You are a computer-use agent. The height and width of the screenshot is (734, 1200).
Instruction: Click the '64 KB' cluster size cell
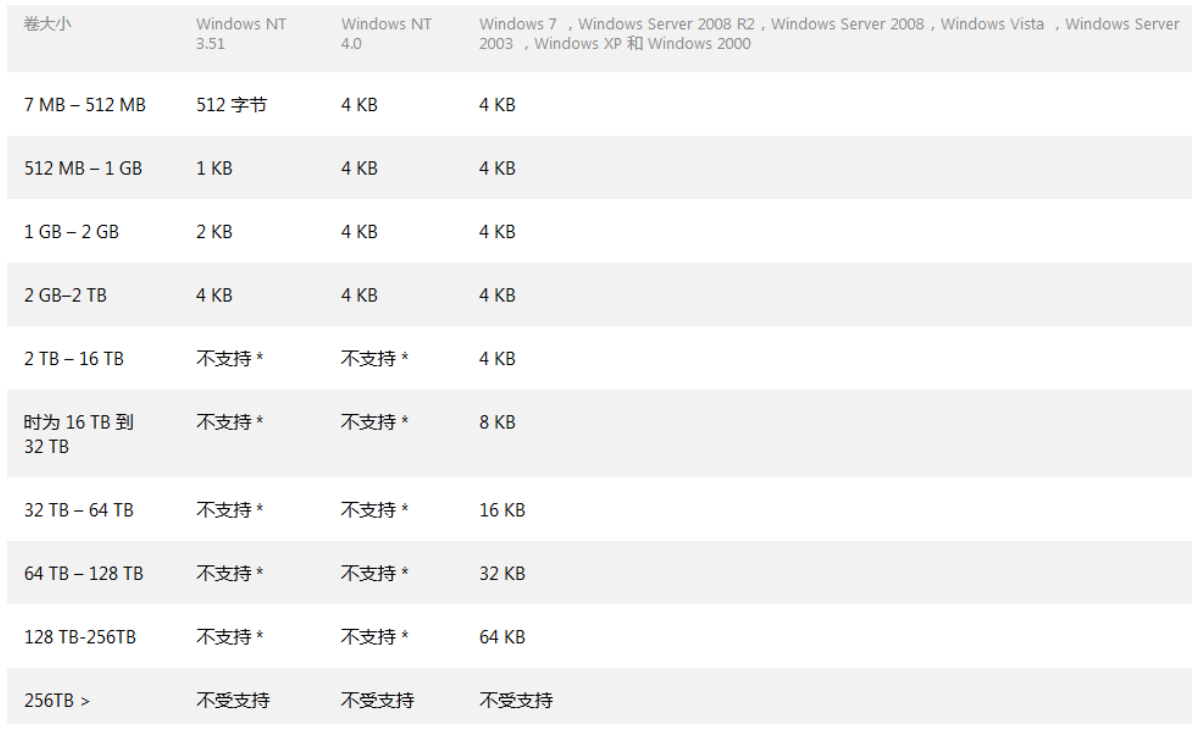(502, 637)
